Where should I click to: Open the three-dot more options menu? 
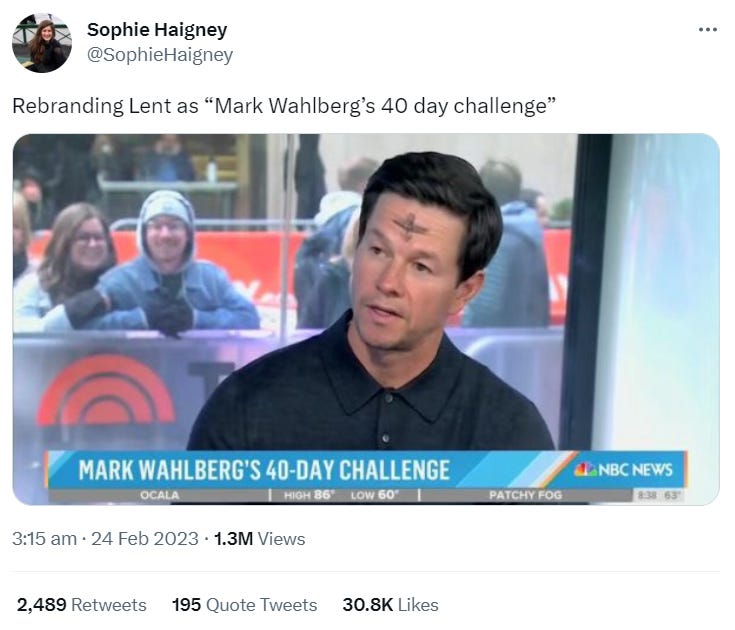point(707,30)
